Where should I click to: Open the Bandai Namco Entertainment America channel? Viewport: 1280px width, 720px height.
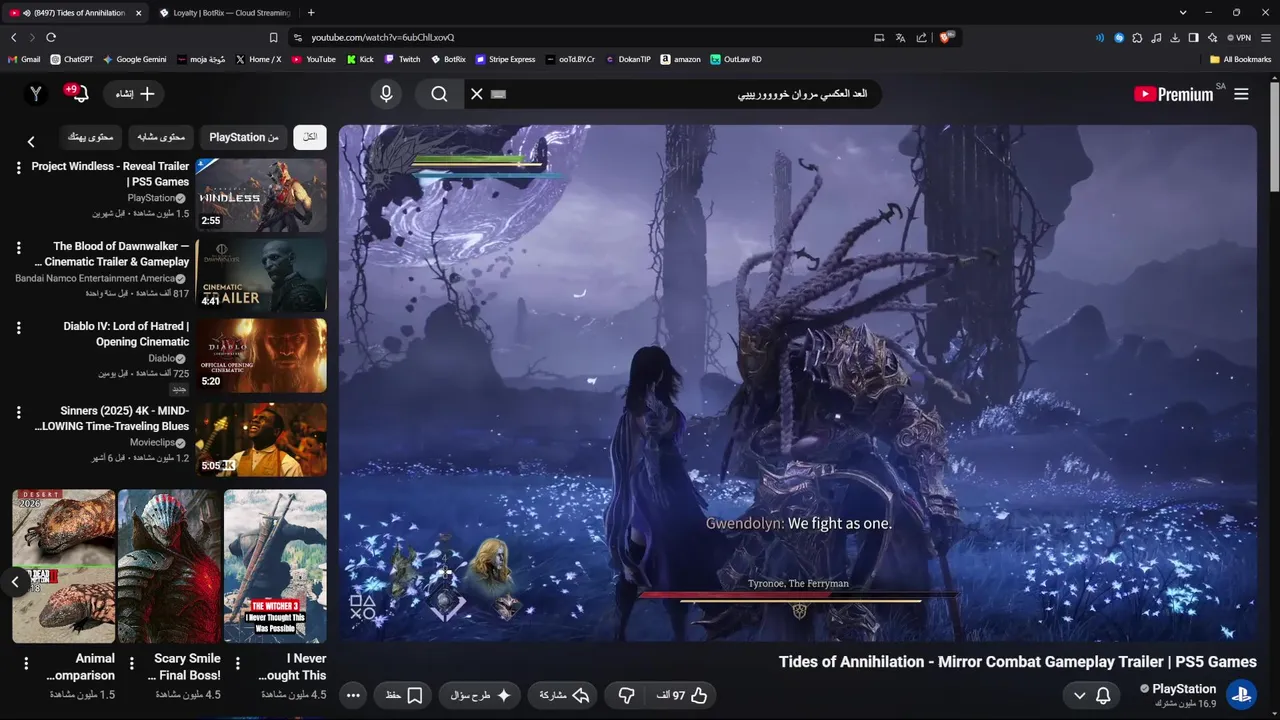point(96,278)
